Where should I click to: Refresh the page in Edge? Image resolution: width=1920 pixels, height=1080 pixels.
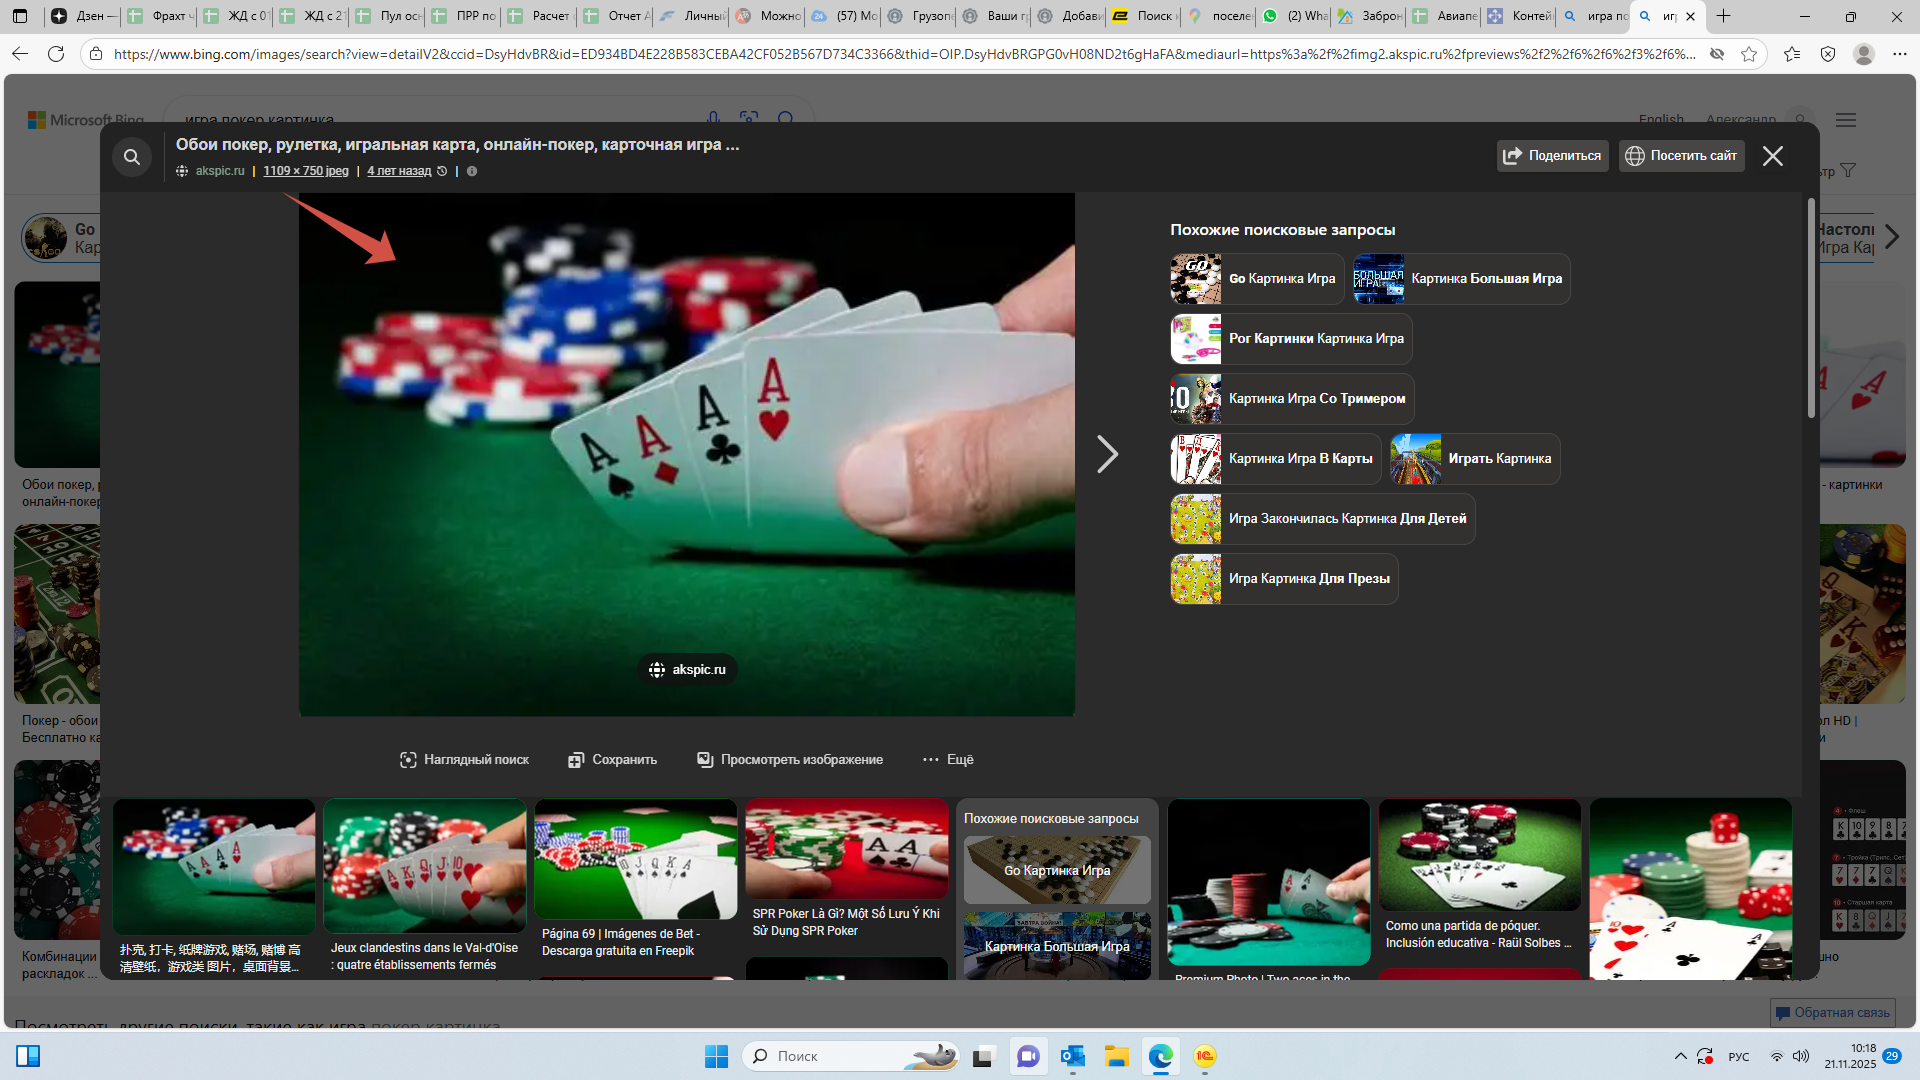(x=56, y=54)
